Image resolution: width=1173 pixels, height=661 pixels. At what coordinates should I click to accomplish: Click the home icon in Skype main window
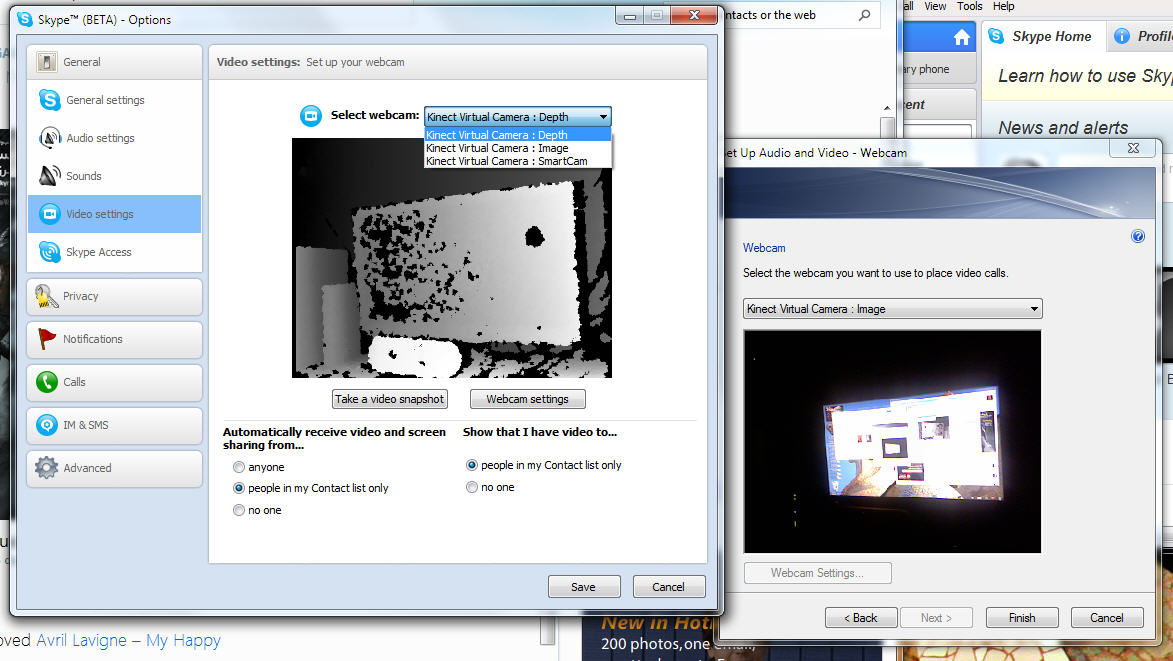point(961,37)
